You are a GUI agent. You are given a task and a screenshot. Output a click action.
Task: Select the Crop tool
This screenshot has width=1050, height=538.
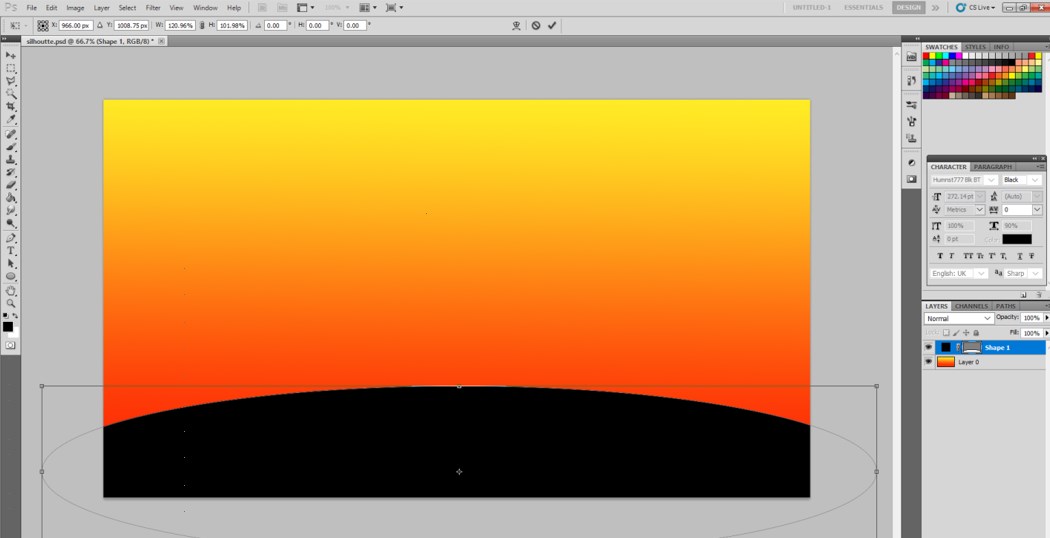tap(11, 107)
